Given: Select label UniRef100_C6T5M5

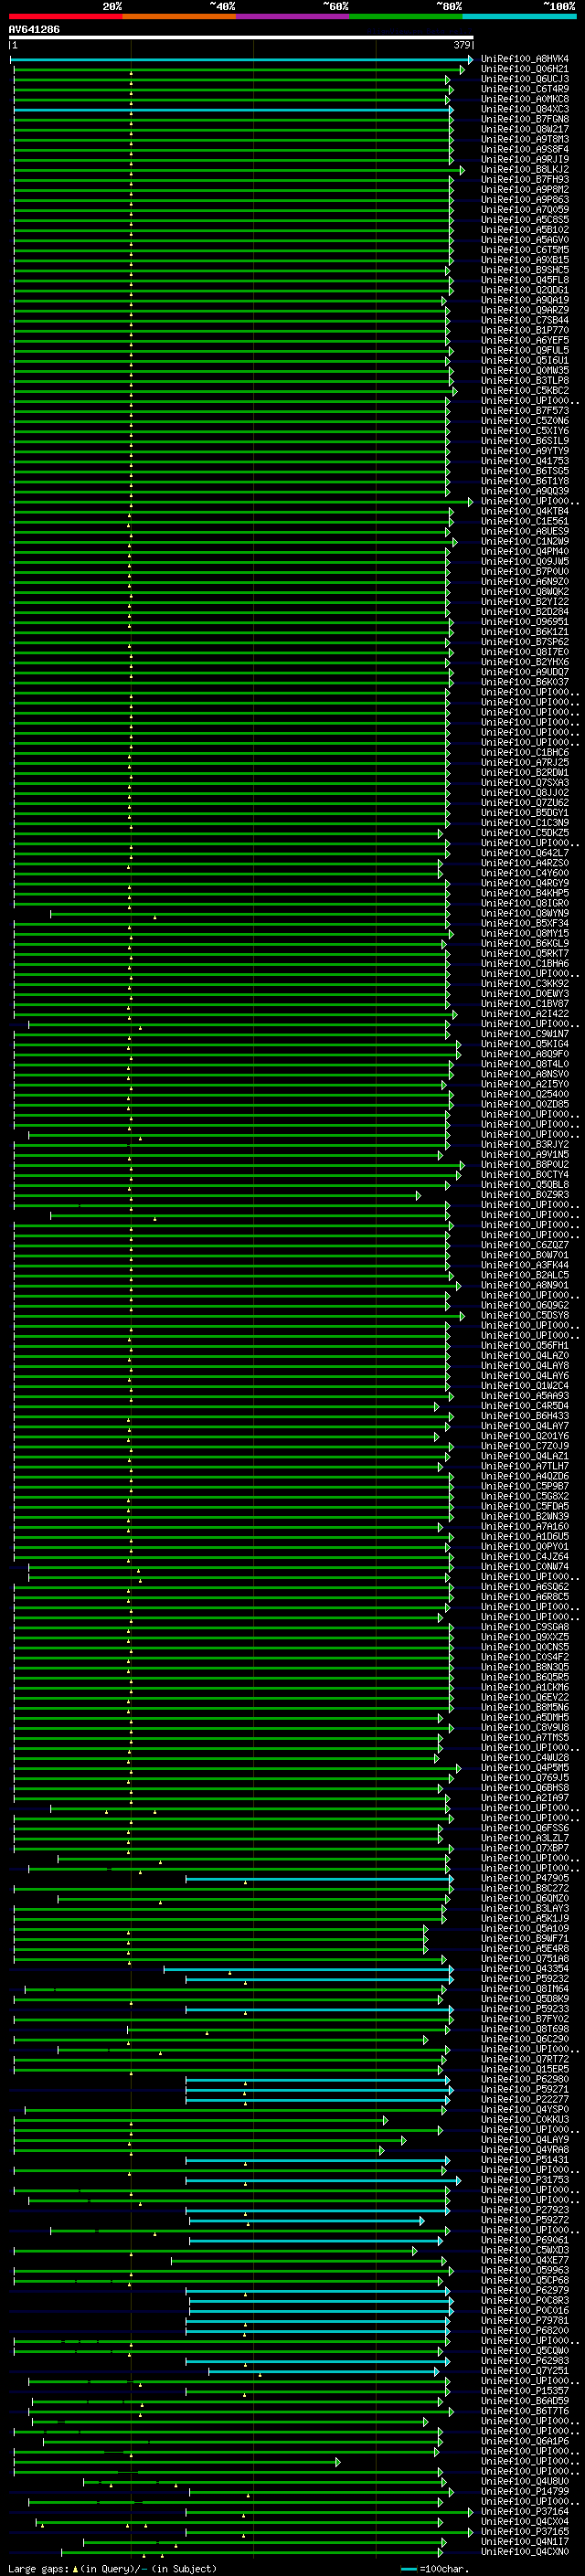Looking at the screenshot, I should 525,249.
